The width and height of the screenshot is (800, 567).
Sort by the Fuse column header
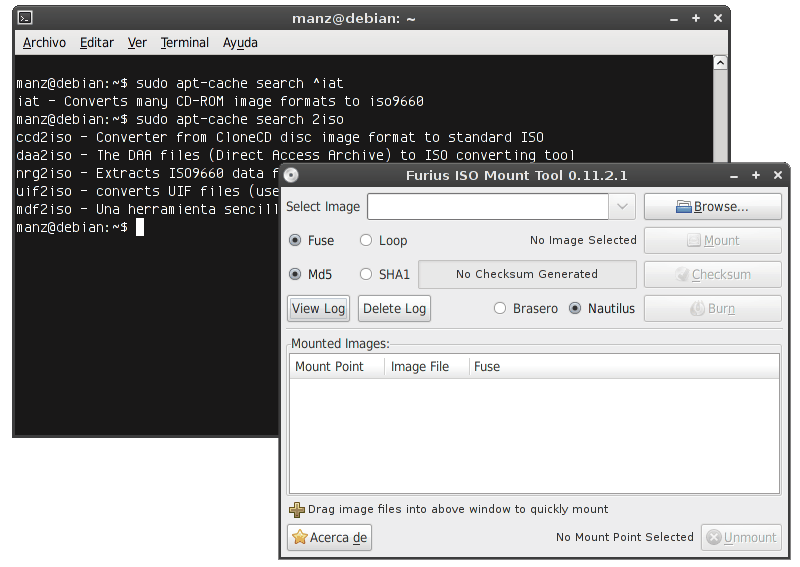(624, 367)
